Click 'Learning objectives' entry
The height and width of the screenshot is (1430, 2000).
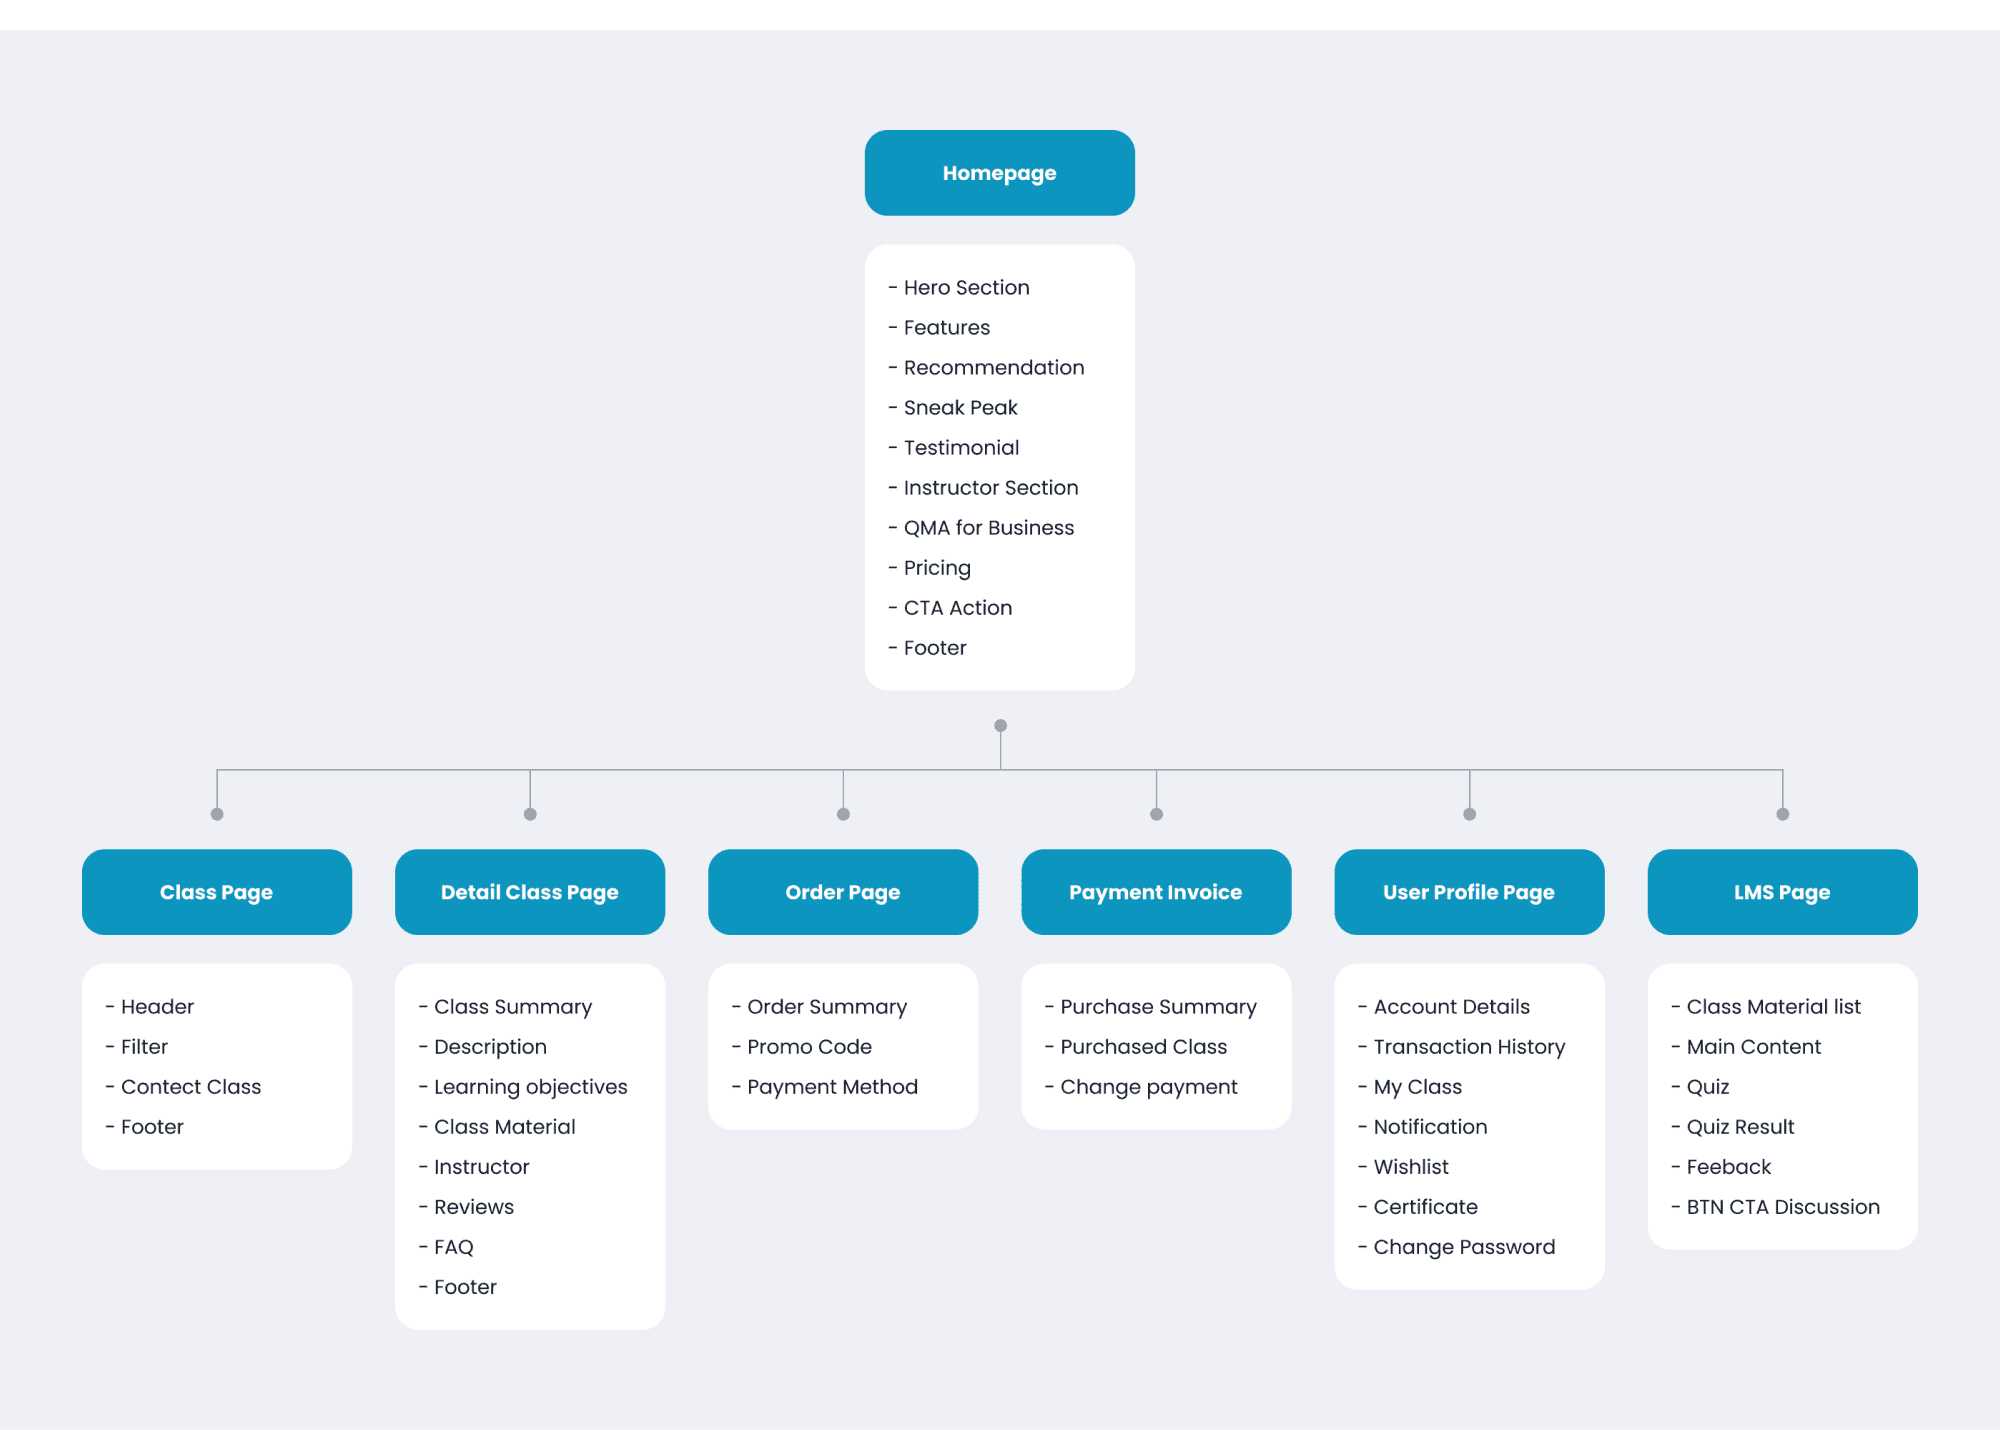[523, 1087]
